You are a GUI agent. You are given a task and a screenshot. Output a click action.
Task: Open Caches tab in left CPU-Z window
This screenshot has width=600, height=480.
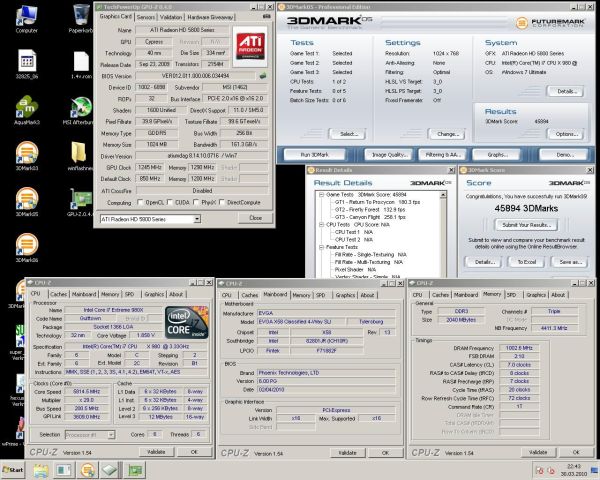coord(59,294)
